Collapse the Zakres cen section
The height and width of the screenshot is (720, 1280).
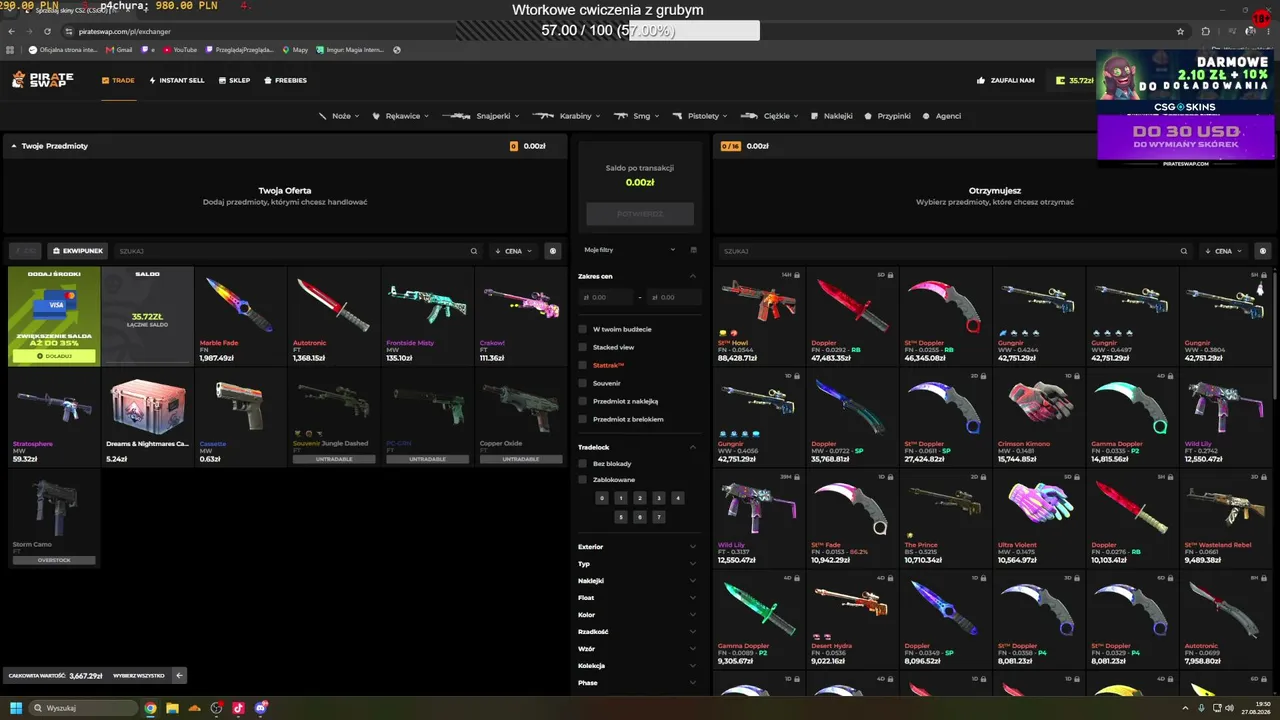pos(693,276)
